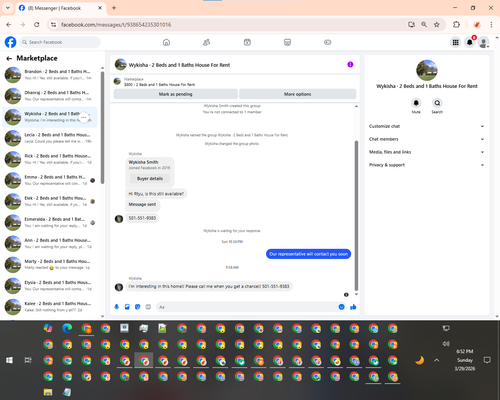Viewport: 500px width, 400px height.
Task: Open options menu on Wykisha conversation row
Action: [84, 117]
